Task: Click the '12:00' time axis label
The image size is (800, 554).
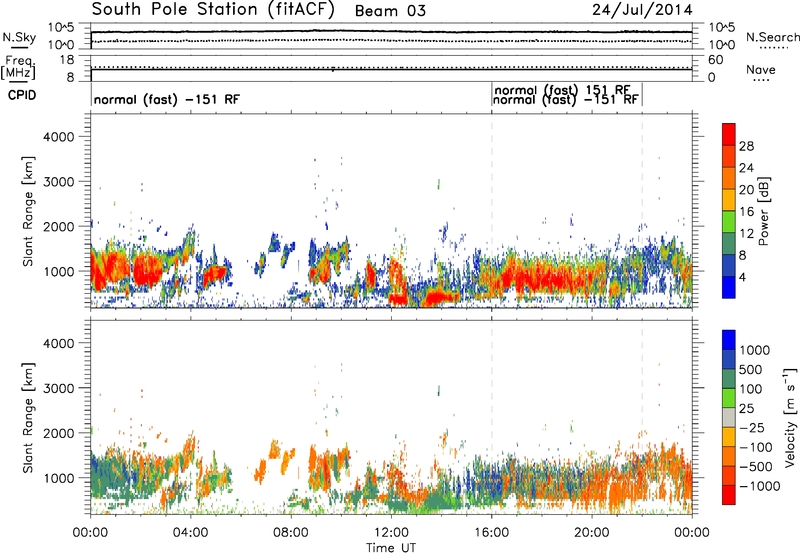Action: coord(391,533)
